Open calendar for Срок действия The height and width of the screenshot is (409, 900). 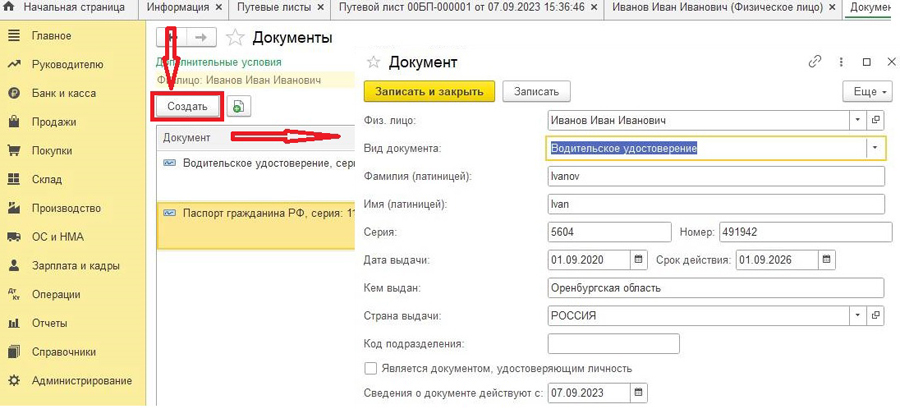click(x=826, y=259)
